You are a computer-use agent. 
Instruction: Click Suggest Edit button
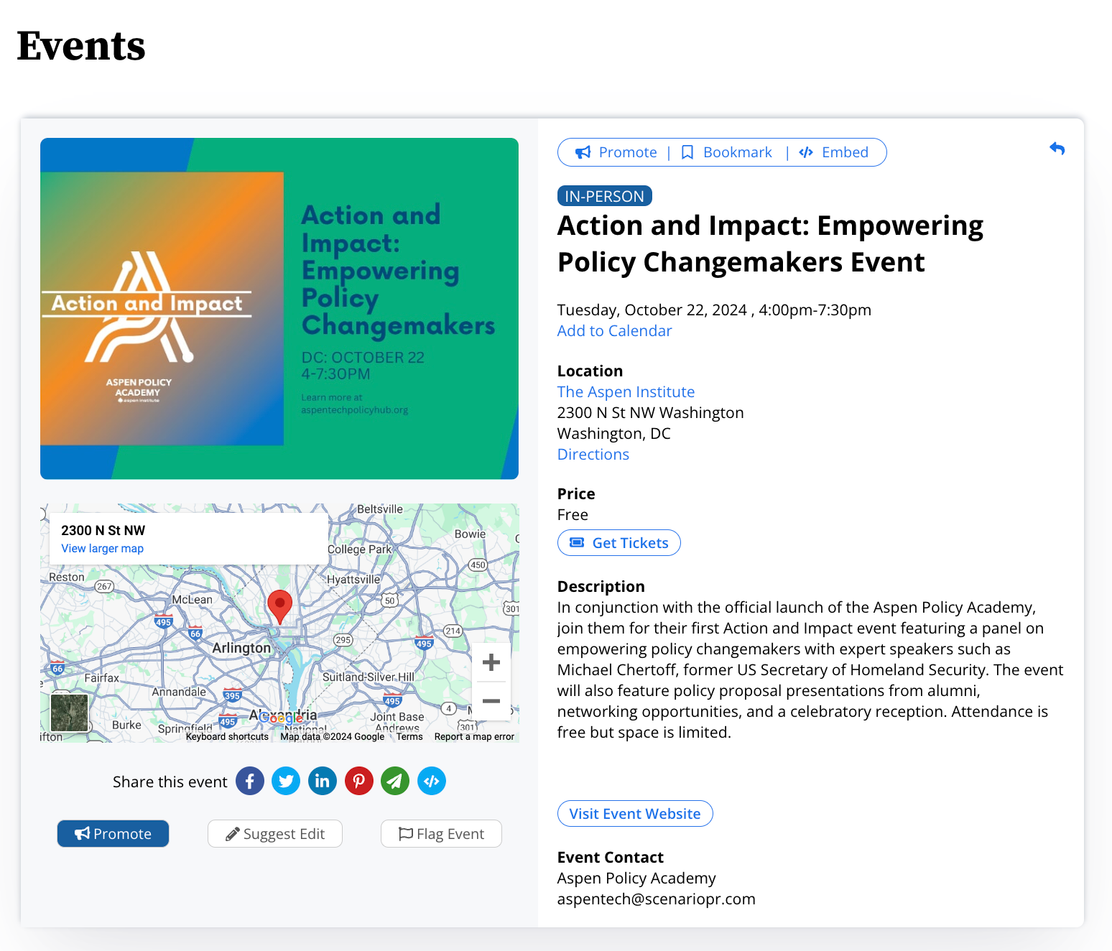275,833
